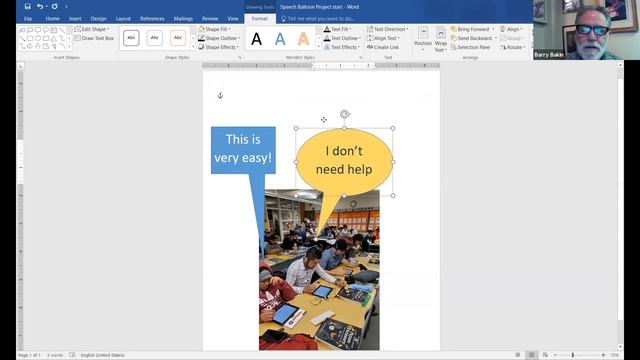Open the Text Effects dropdown
The image size is (640, 360).
click(x=342, y=47)
